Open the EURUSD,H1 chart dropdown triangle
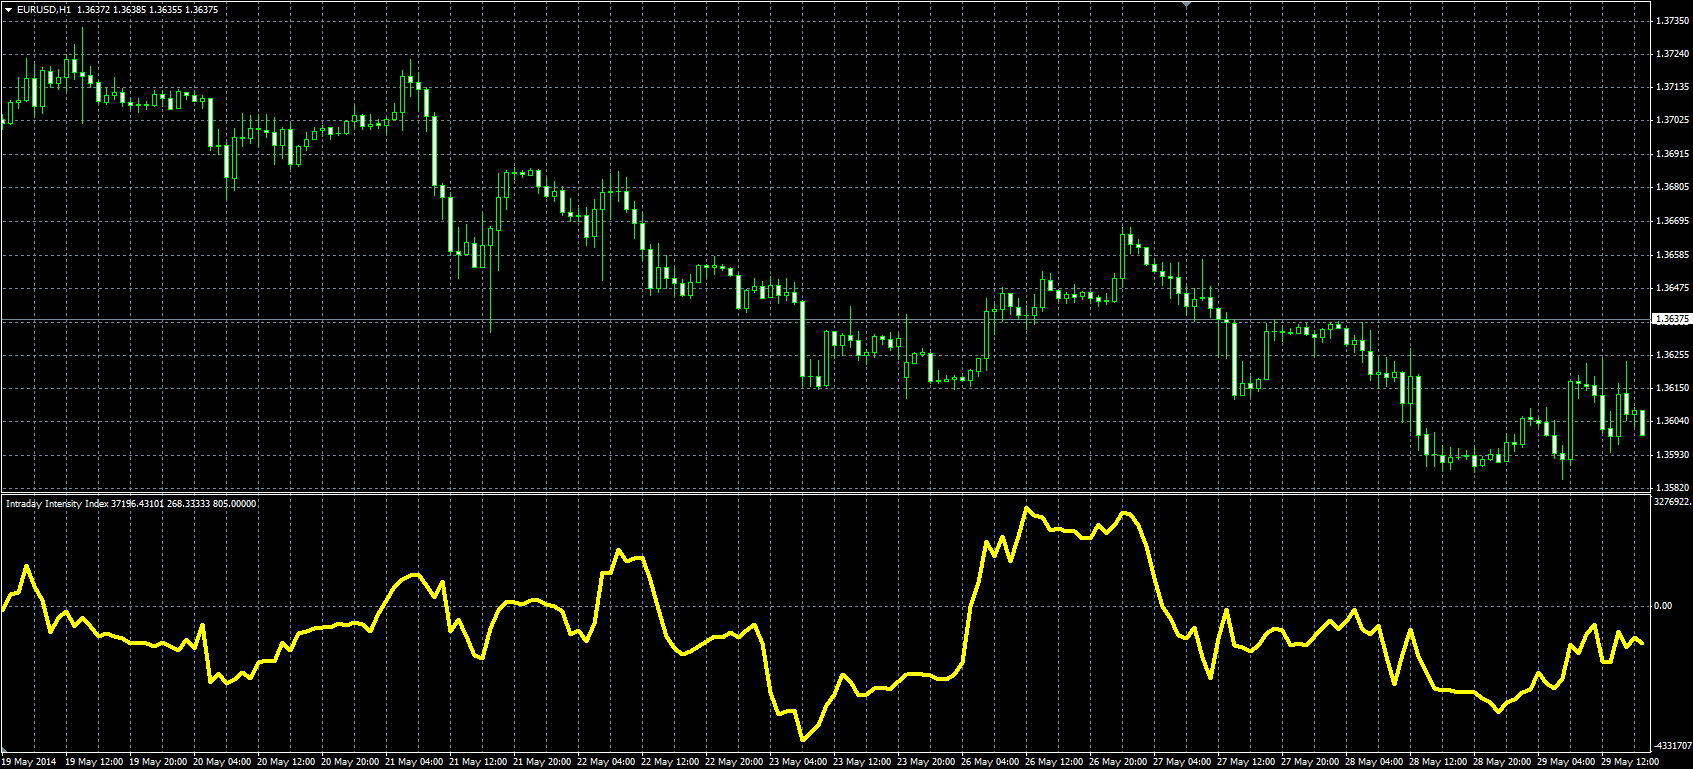Screen dimensions: 1693x769 (x=8, y=10)
